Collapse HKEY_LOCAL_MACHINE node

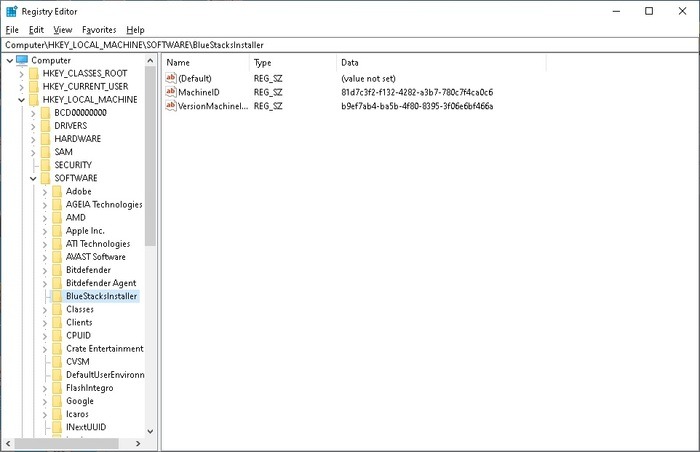tap(21, 100)
